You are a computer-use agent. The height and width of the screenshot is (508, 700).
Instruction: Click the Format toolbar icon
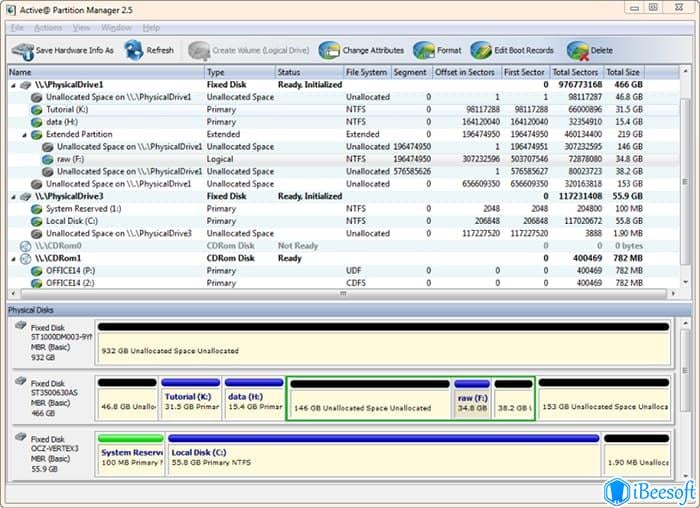pos(424,50)
